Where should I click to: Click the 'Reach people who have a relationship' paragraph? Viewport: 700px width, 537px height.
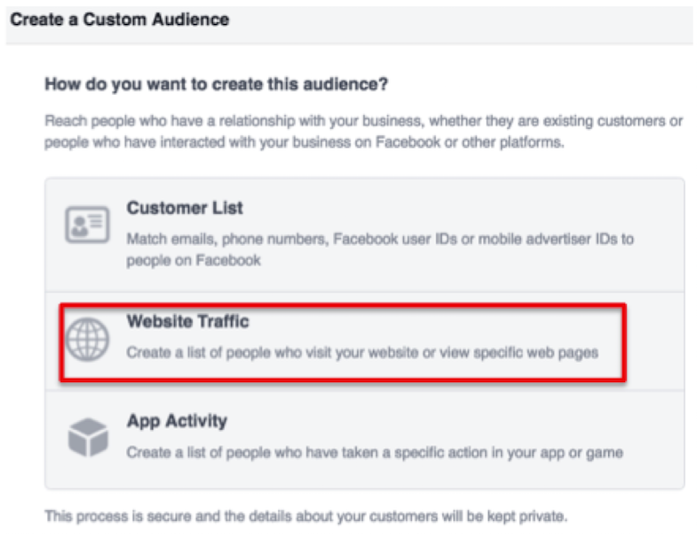tap(363, 132)
